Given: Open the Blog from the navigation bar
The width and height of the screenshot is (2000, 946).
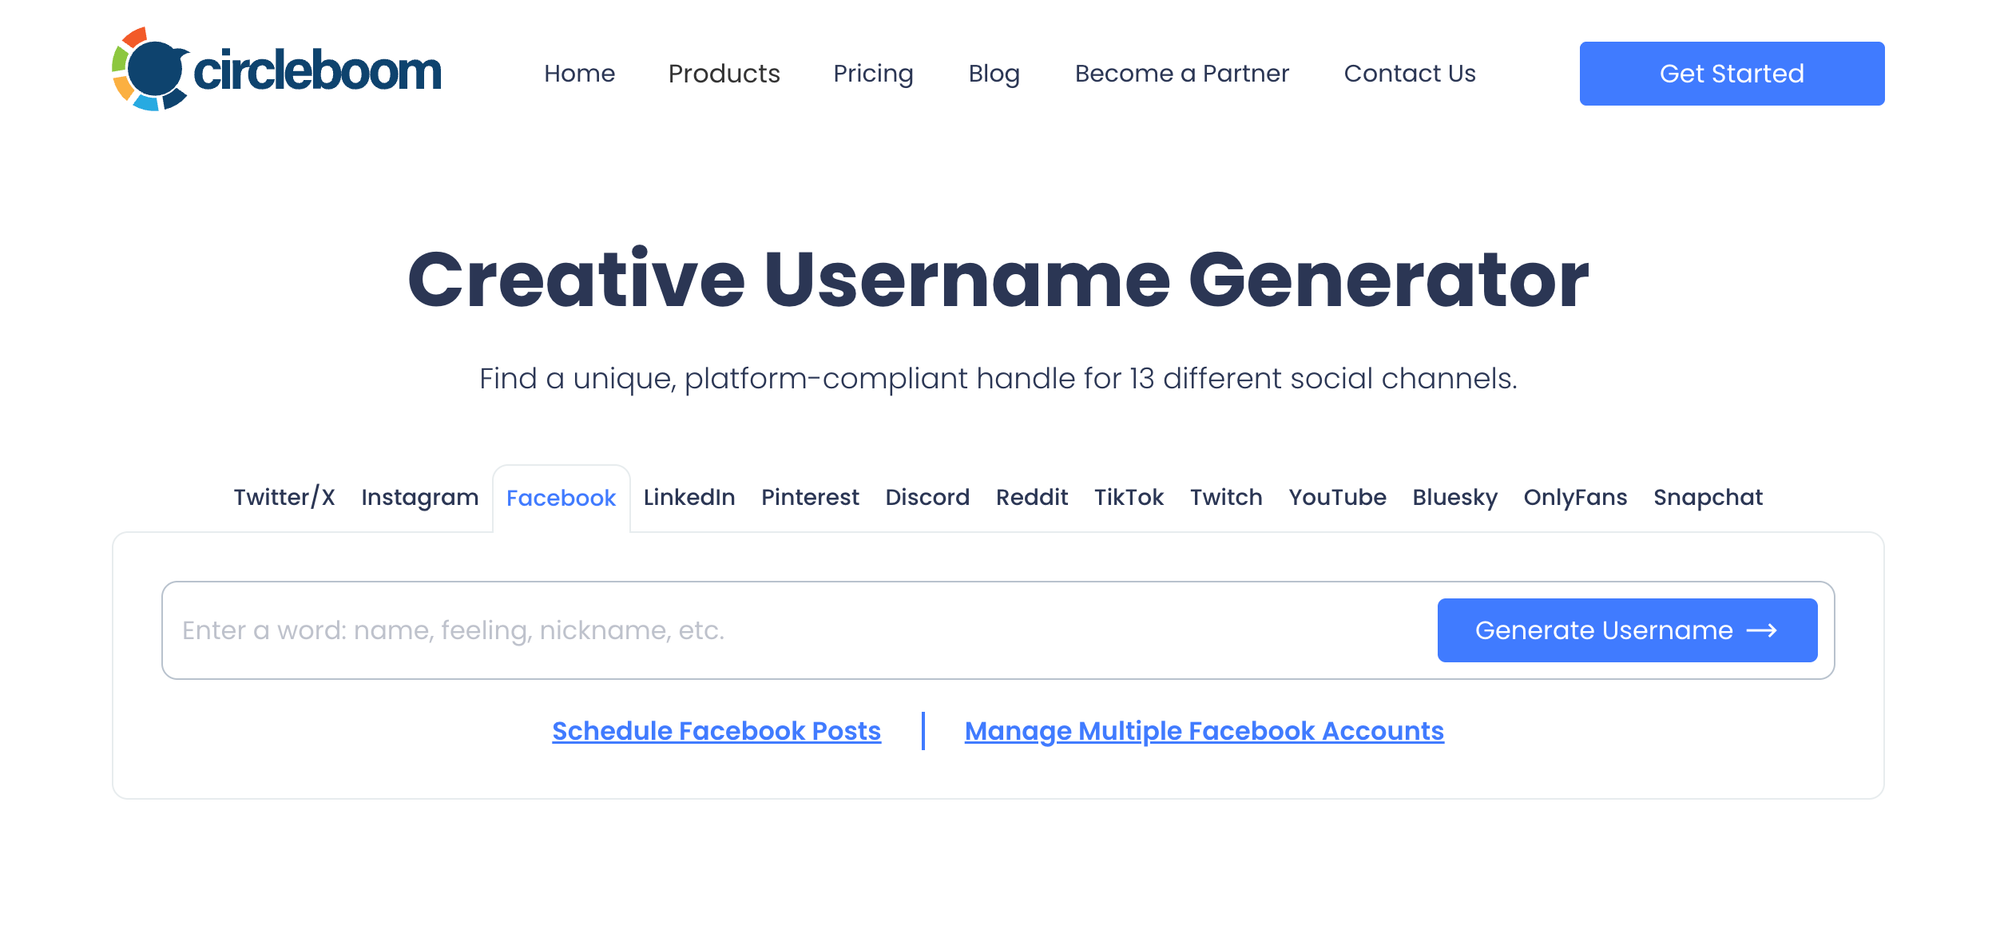Looking at the screenshot, I should pyautogui.click(x=994, y=73).
